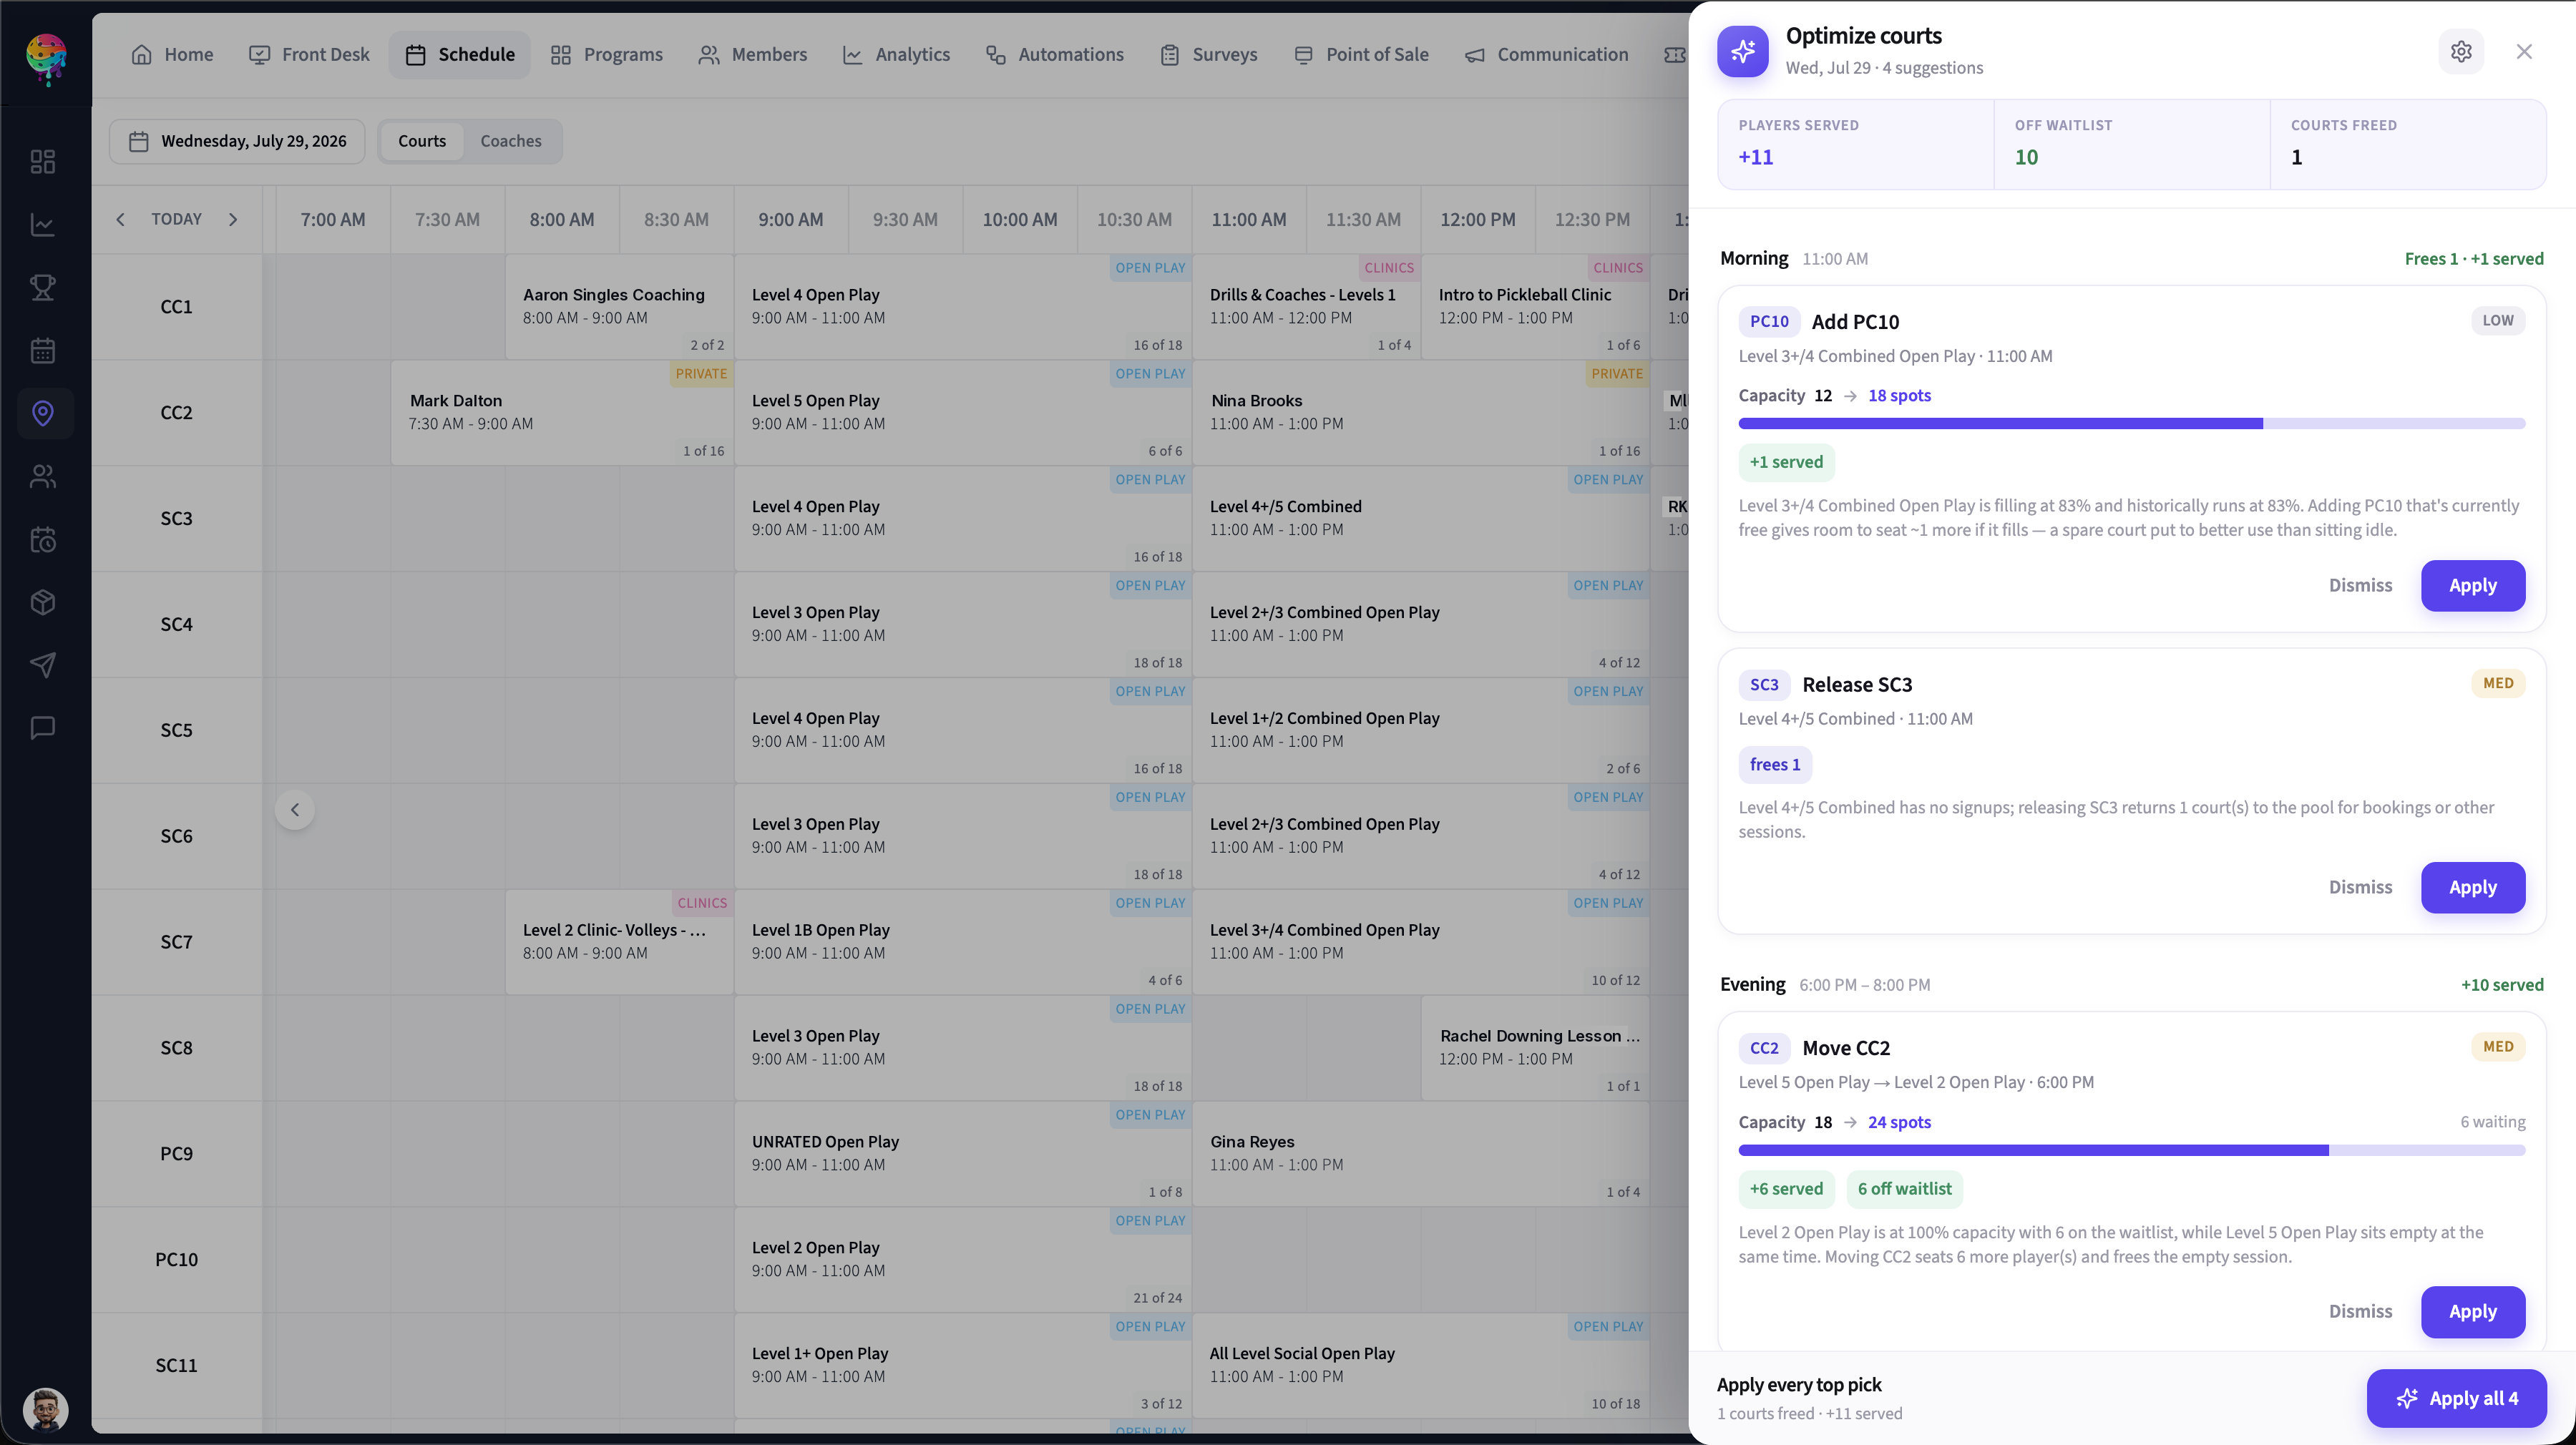Open the box package icon in sidebar
The image size is (2576, 1445).
click(43, 602)
